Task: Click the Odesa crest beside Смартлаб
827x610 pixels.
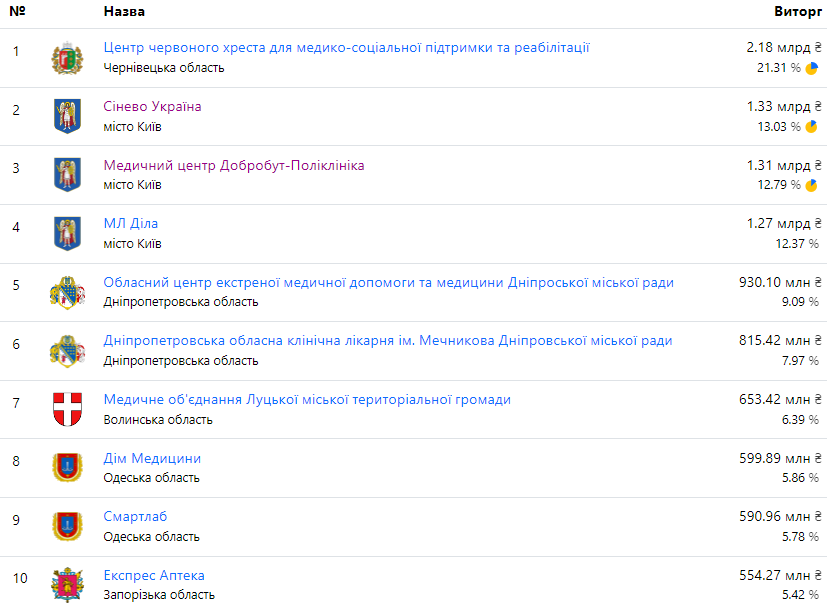Action: click(67, 526)
